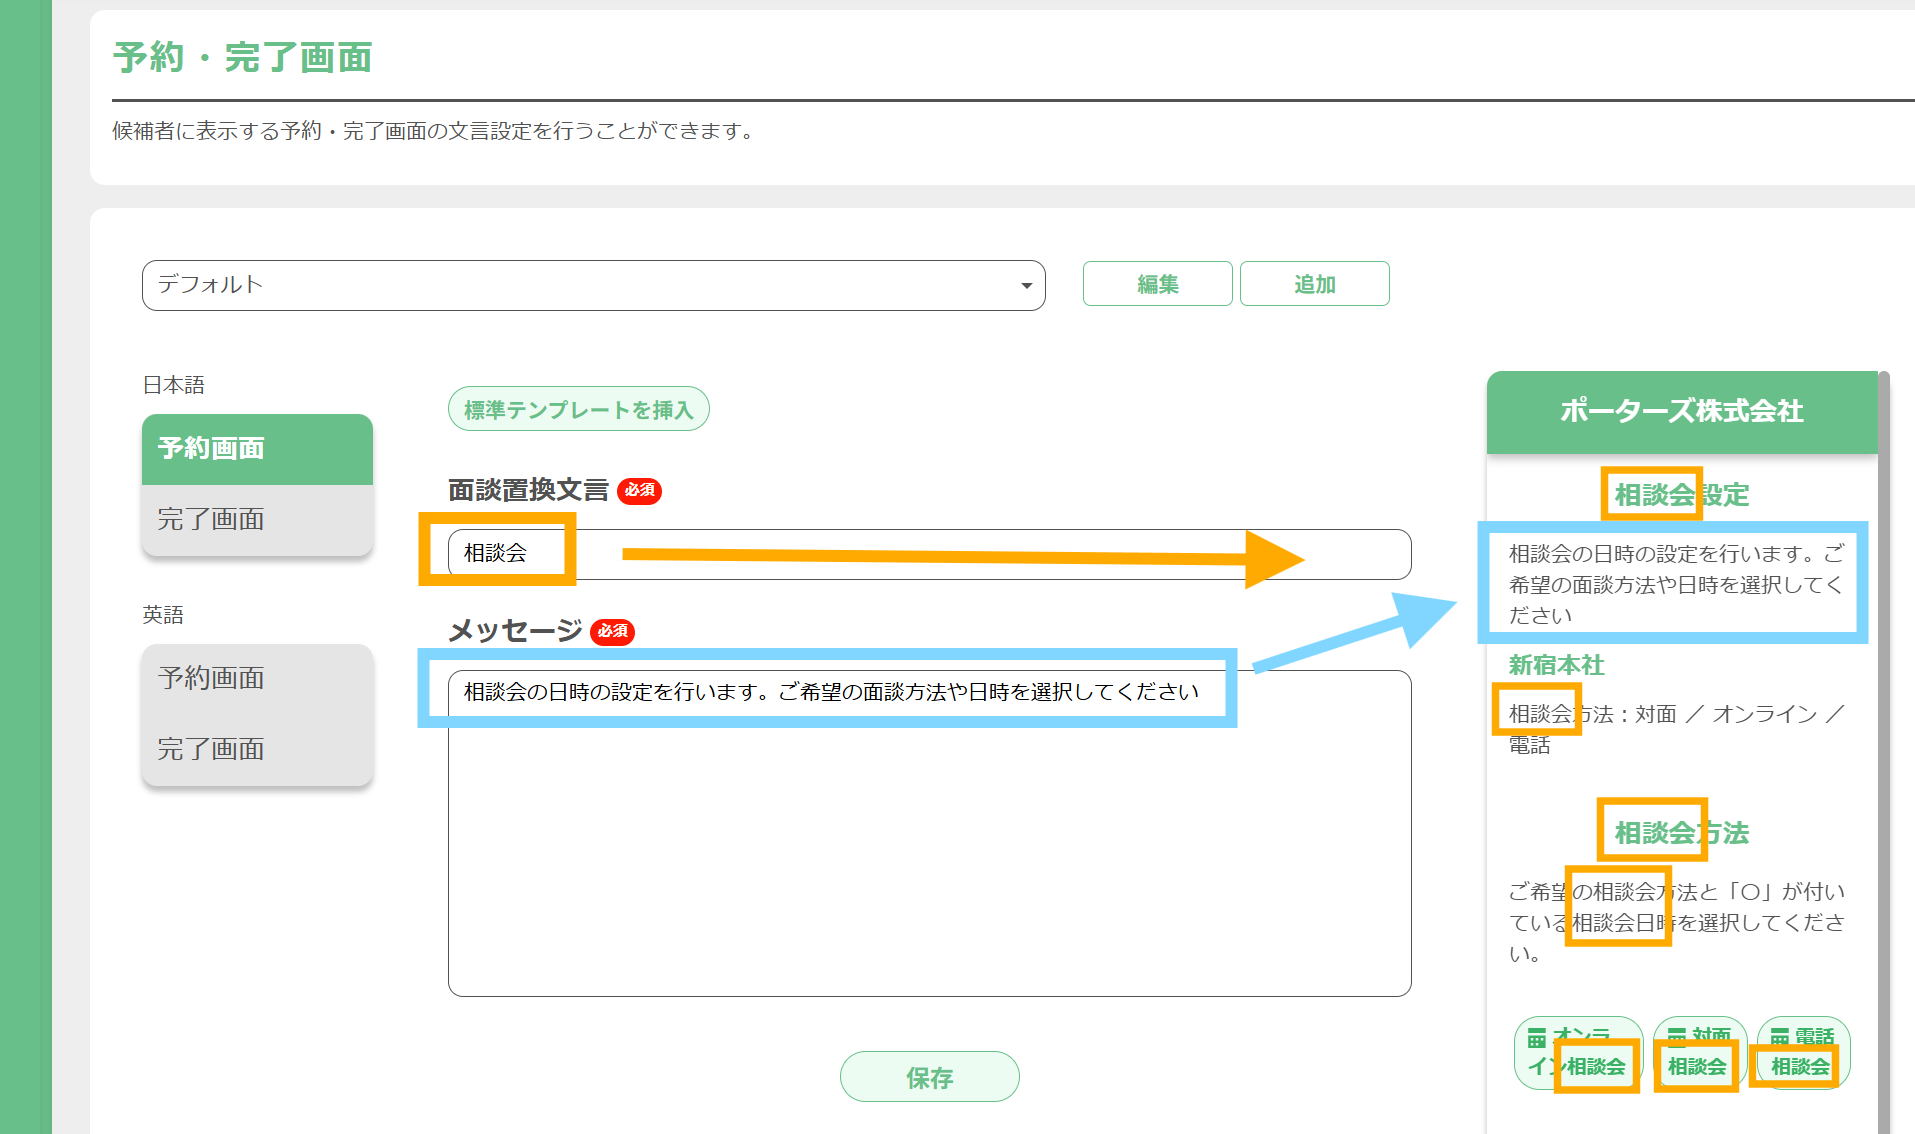This screenshot has width=1915, height=1134.
Task: Choose the 対面相談会 method in the preview
Action: tap(1697, 1053)
